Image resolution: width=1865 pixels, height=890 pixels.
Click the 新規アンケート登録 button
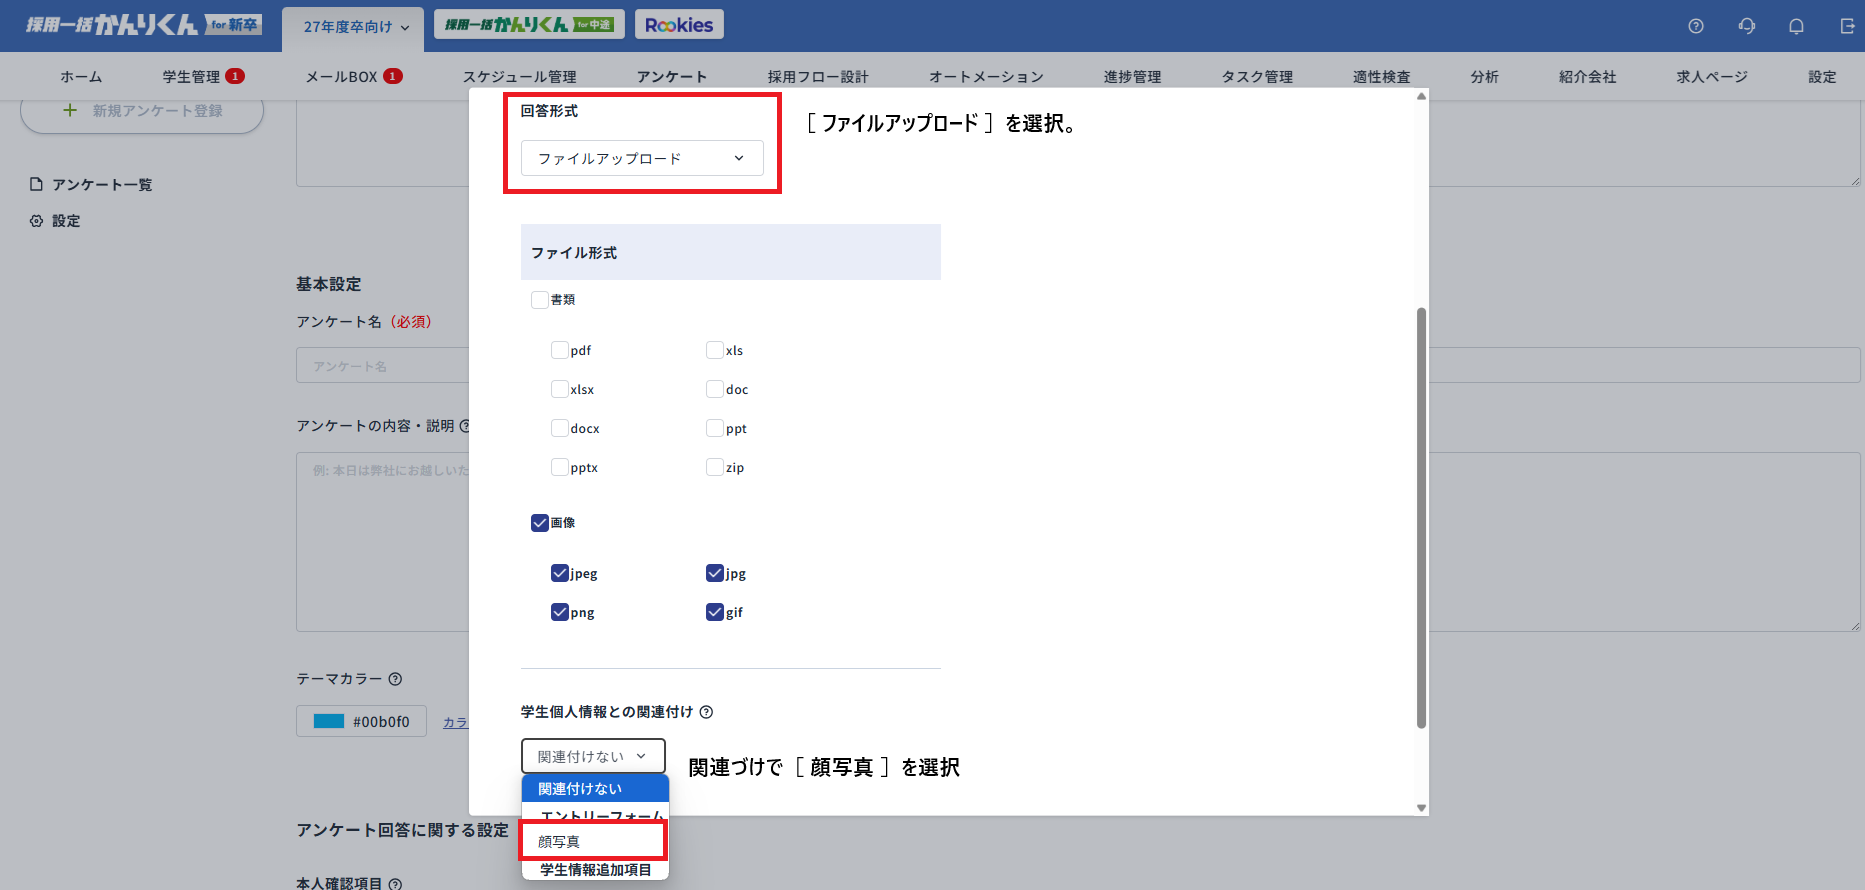(x=142, y=111)
